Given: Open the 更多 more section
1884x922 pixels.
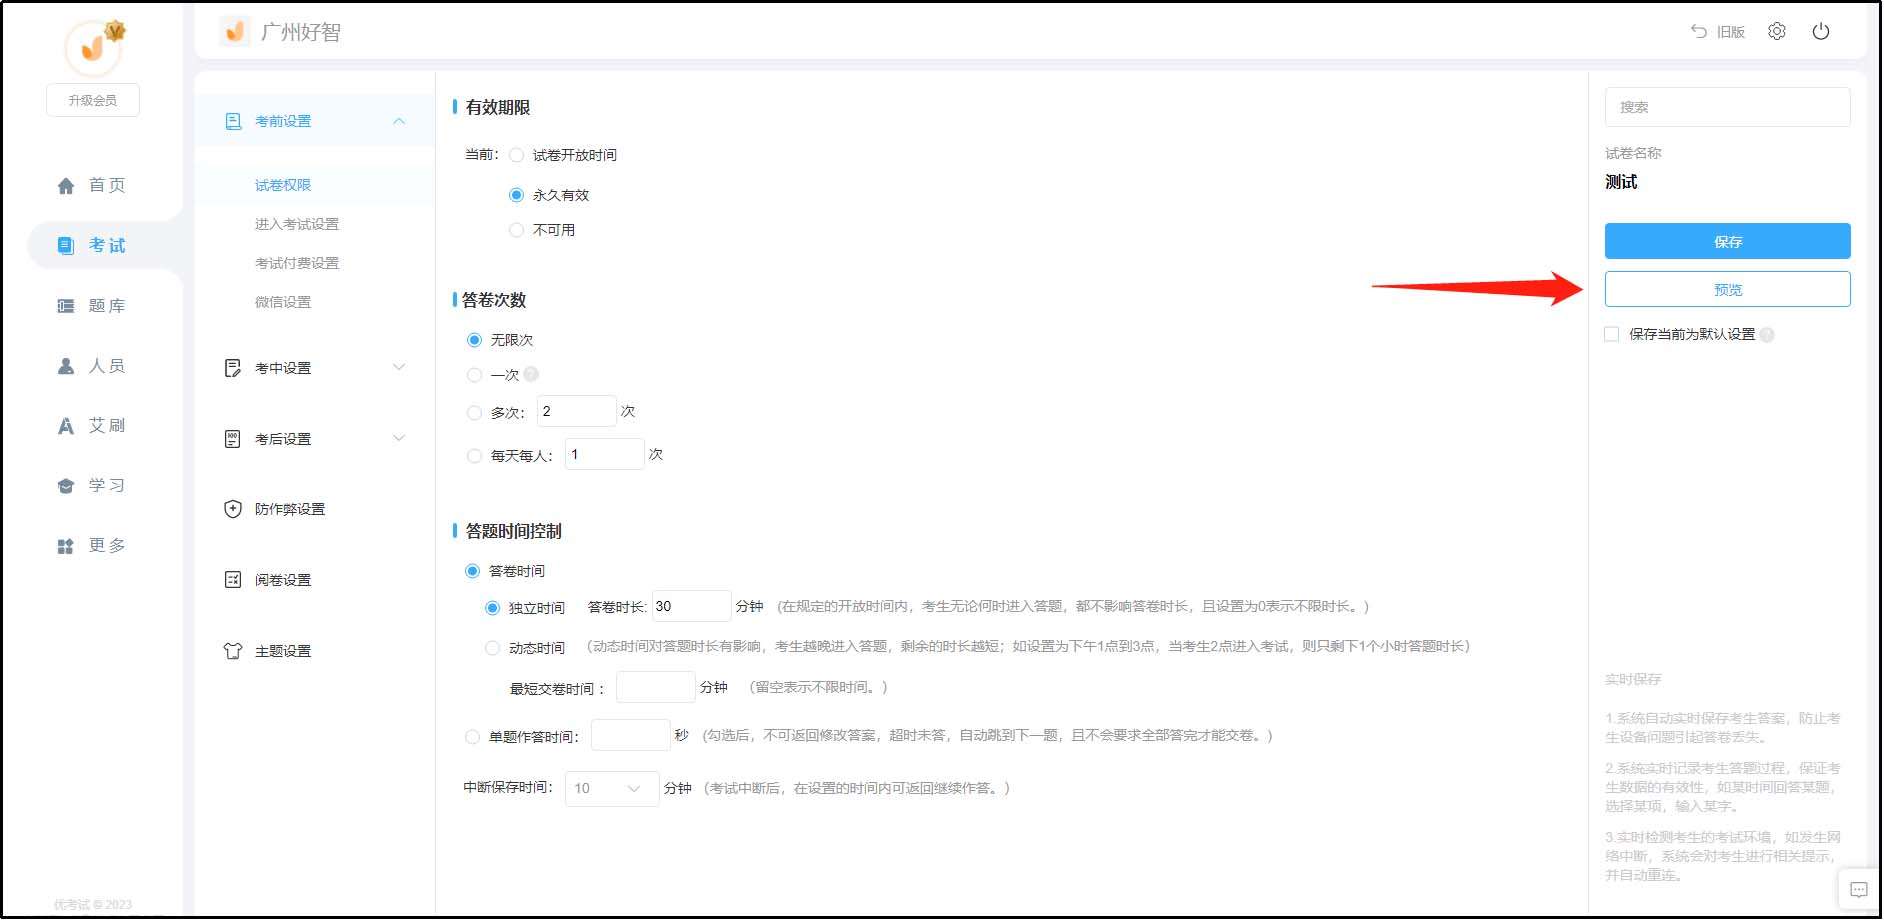Looking at the screenshot, I should [104, 545].
